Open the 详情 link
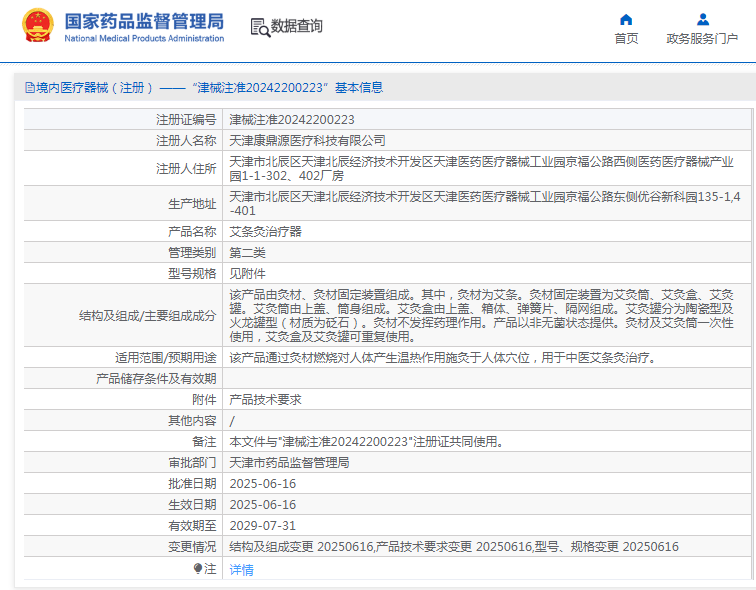Image resolution: width=756 pixels, height=590 pixels. pyautogui.click(x=242, y=570)
